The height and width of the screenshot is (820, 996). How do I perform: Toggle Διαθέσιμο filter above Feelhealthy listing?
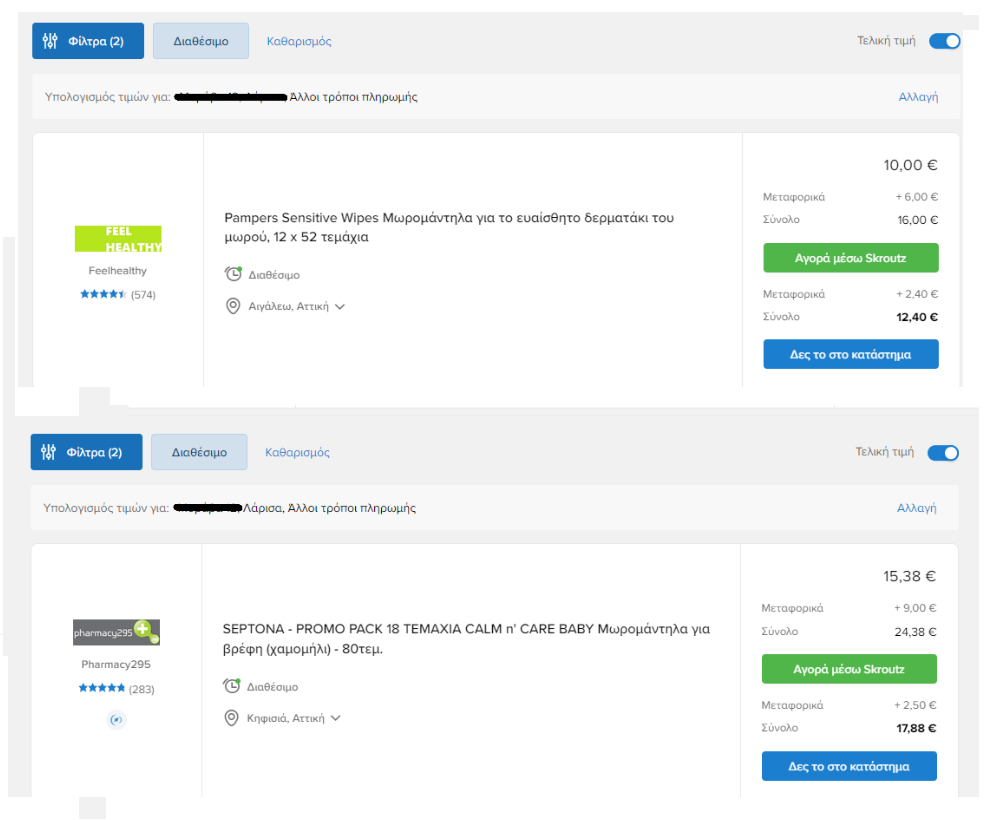pyautogui.click(x=201, y=41)
